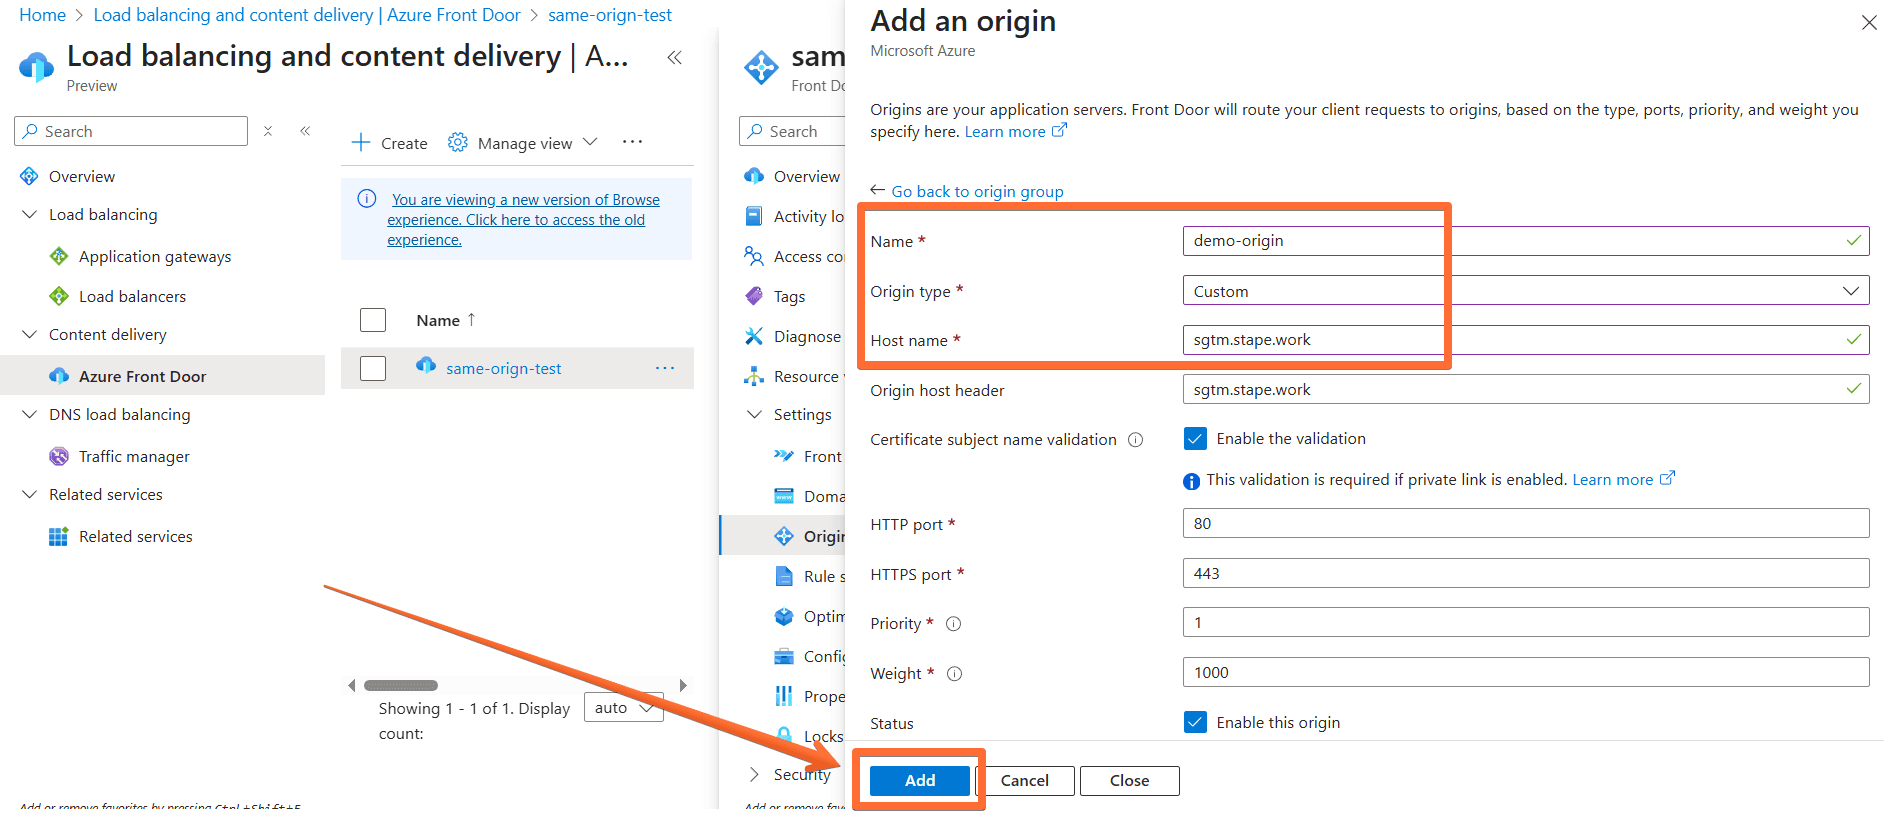Open Related services grid item
This screenshot has height=815, width=1884.
(x=136, y=536)
